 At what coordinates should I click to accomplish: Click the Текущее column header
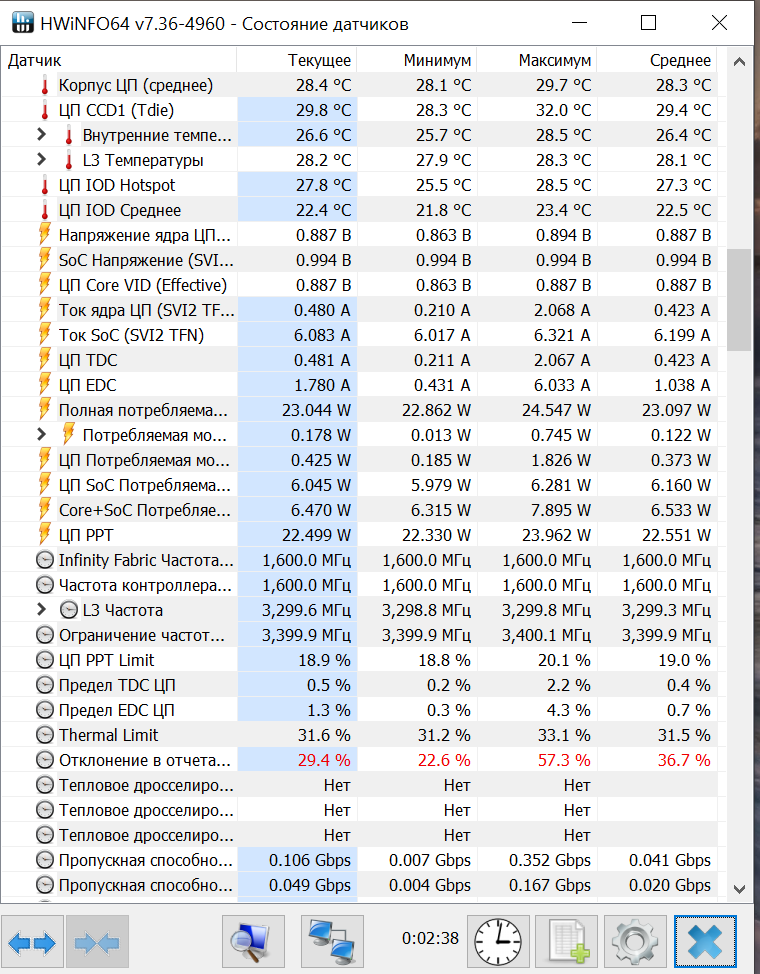(x=319, y=60)
